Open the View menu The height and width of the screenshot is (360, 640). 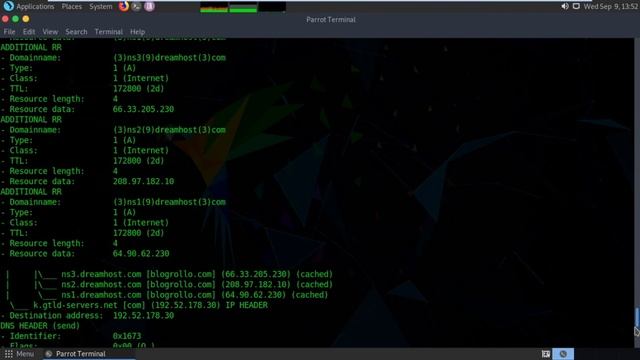coord(50,31)
